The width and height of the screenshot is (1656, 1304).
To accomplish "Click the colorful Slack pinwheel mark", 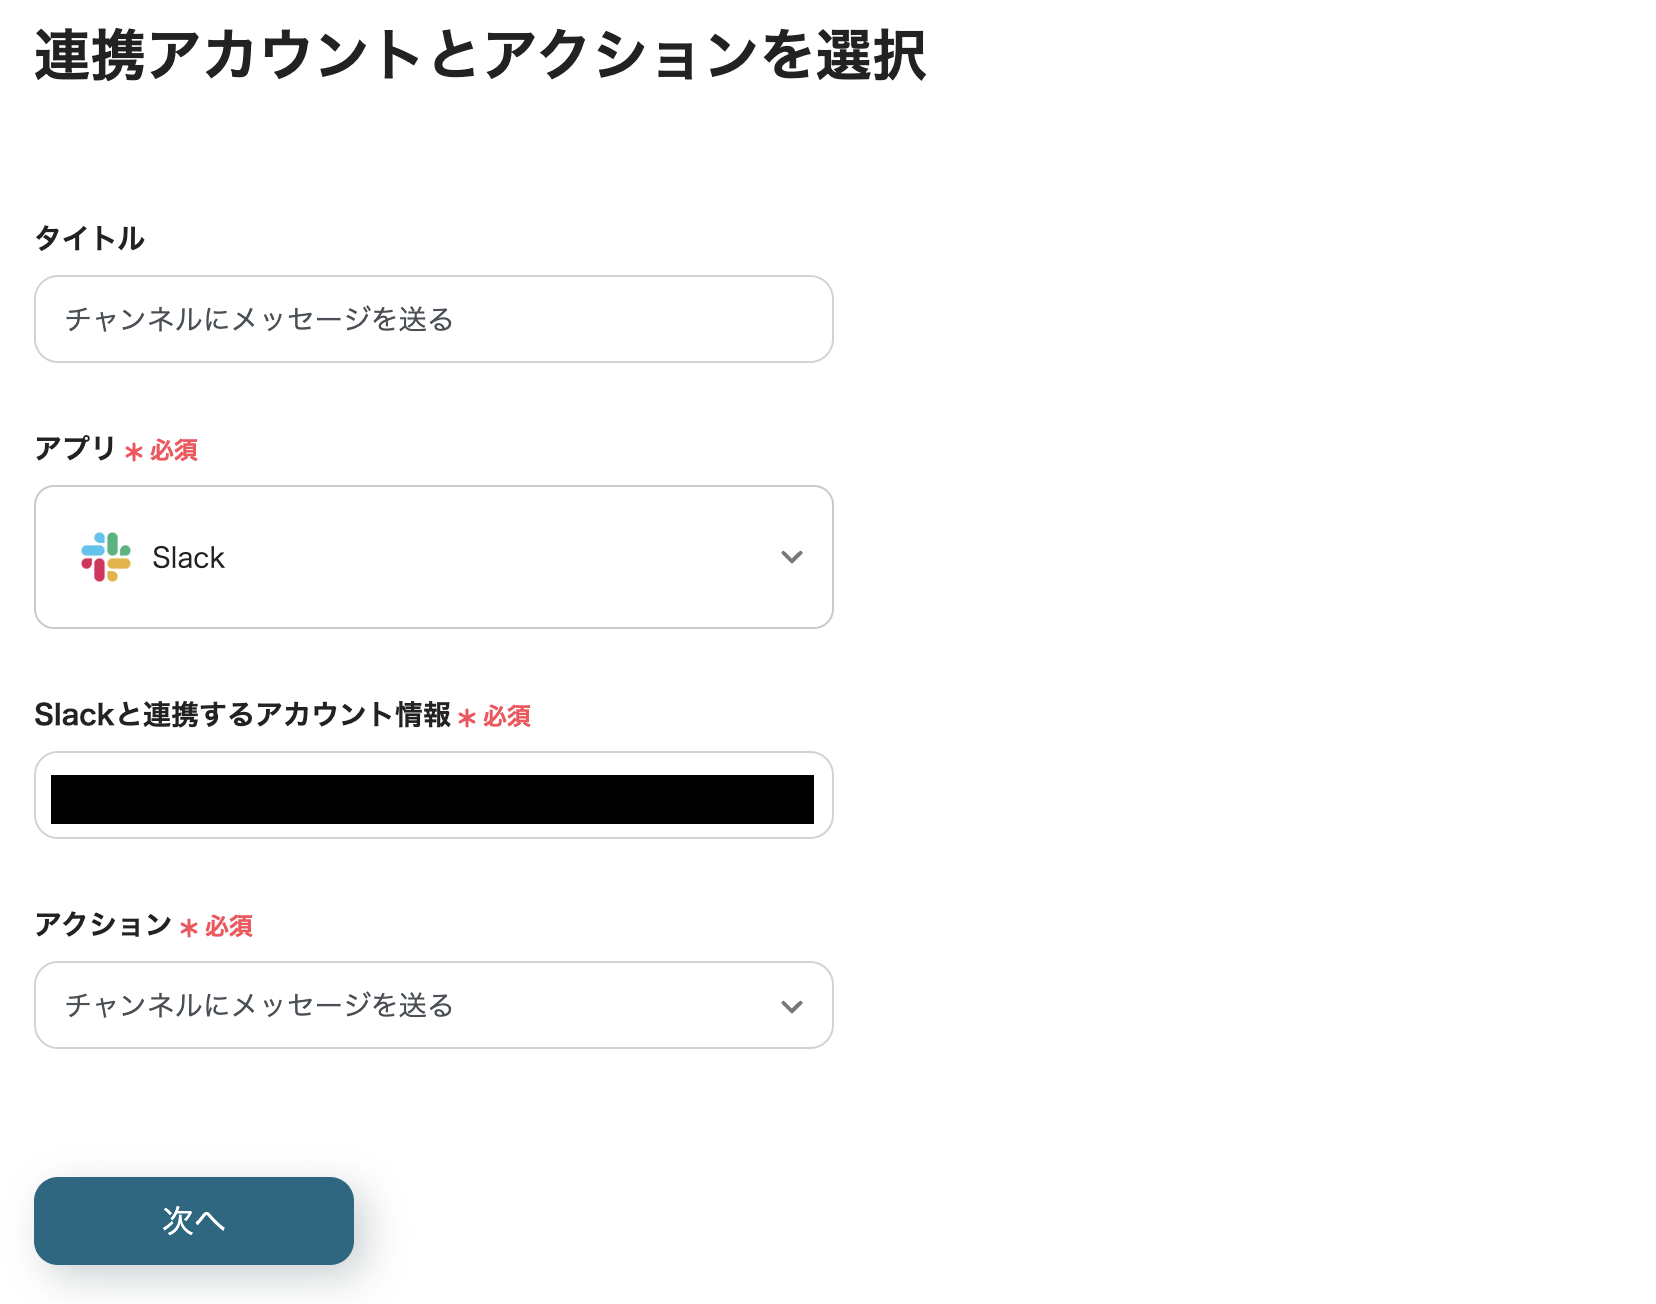I will click(x=106, y=557).
